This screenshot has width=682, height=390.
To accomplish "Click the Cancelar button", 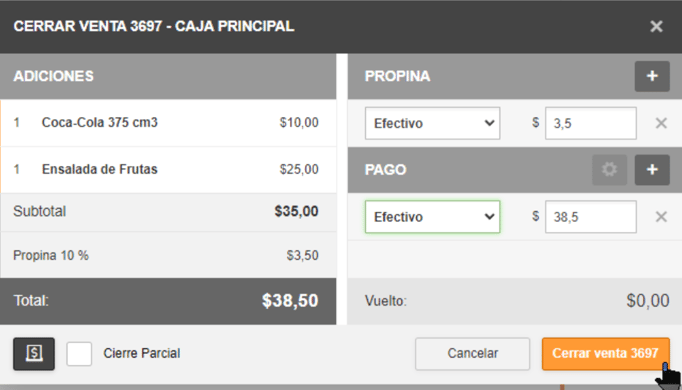I will pyautogui.click(x=472, y=354).
